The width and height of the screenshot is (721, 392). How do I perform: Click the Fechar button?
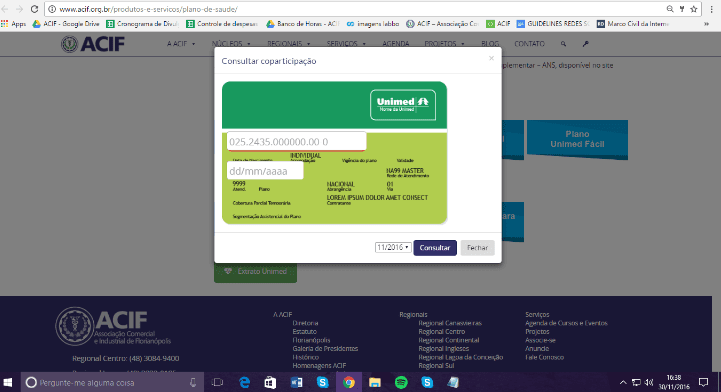coord(477,248)
